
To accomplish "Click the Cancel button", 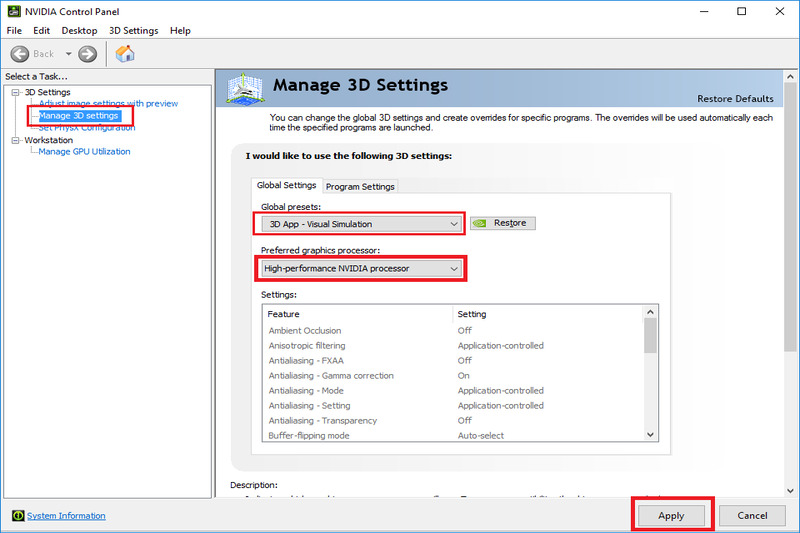I will (x=752, y=516).
